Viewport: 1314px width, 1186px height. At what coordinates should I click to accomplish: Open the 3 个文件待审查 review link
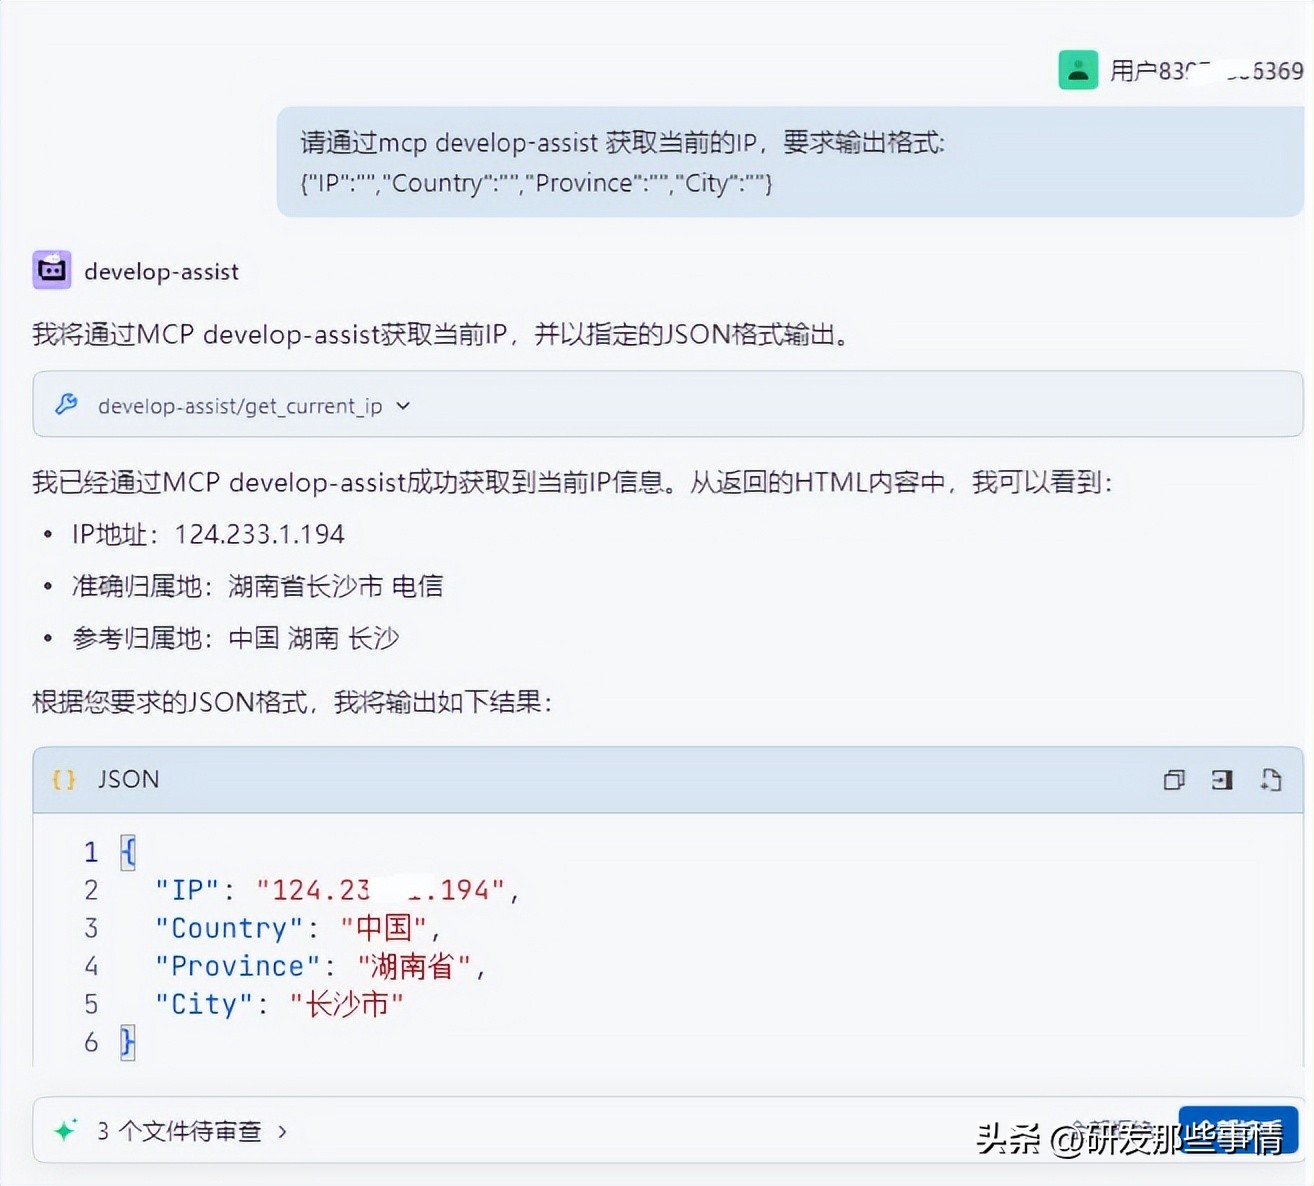pos(179,1132)
